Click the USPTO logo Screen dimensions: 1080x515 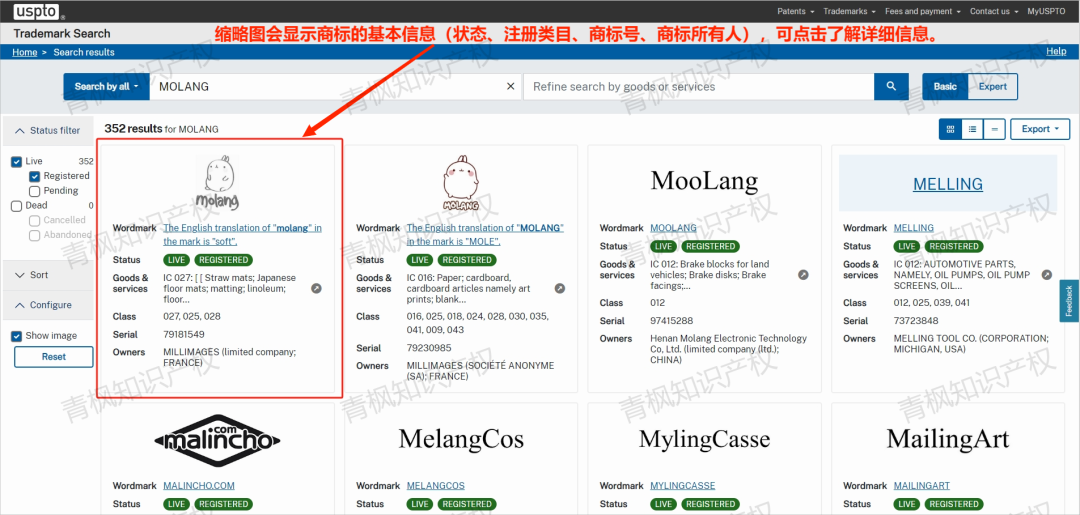pos(39,12)
